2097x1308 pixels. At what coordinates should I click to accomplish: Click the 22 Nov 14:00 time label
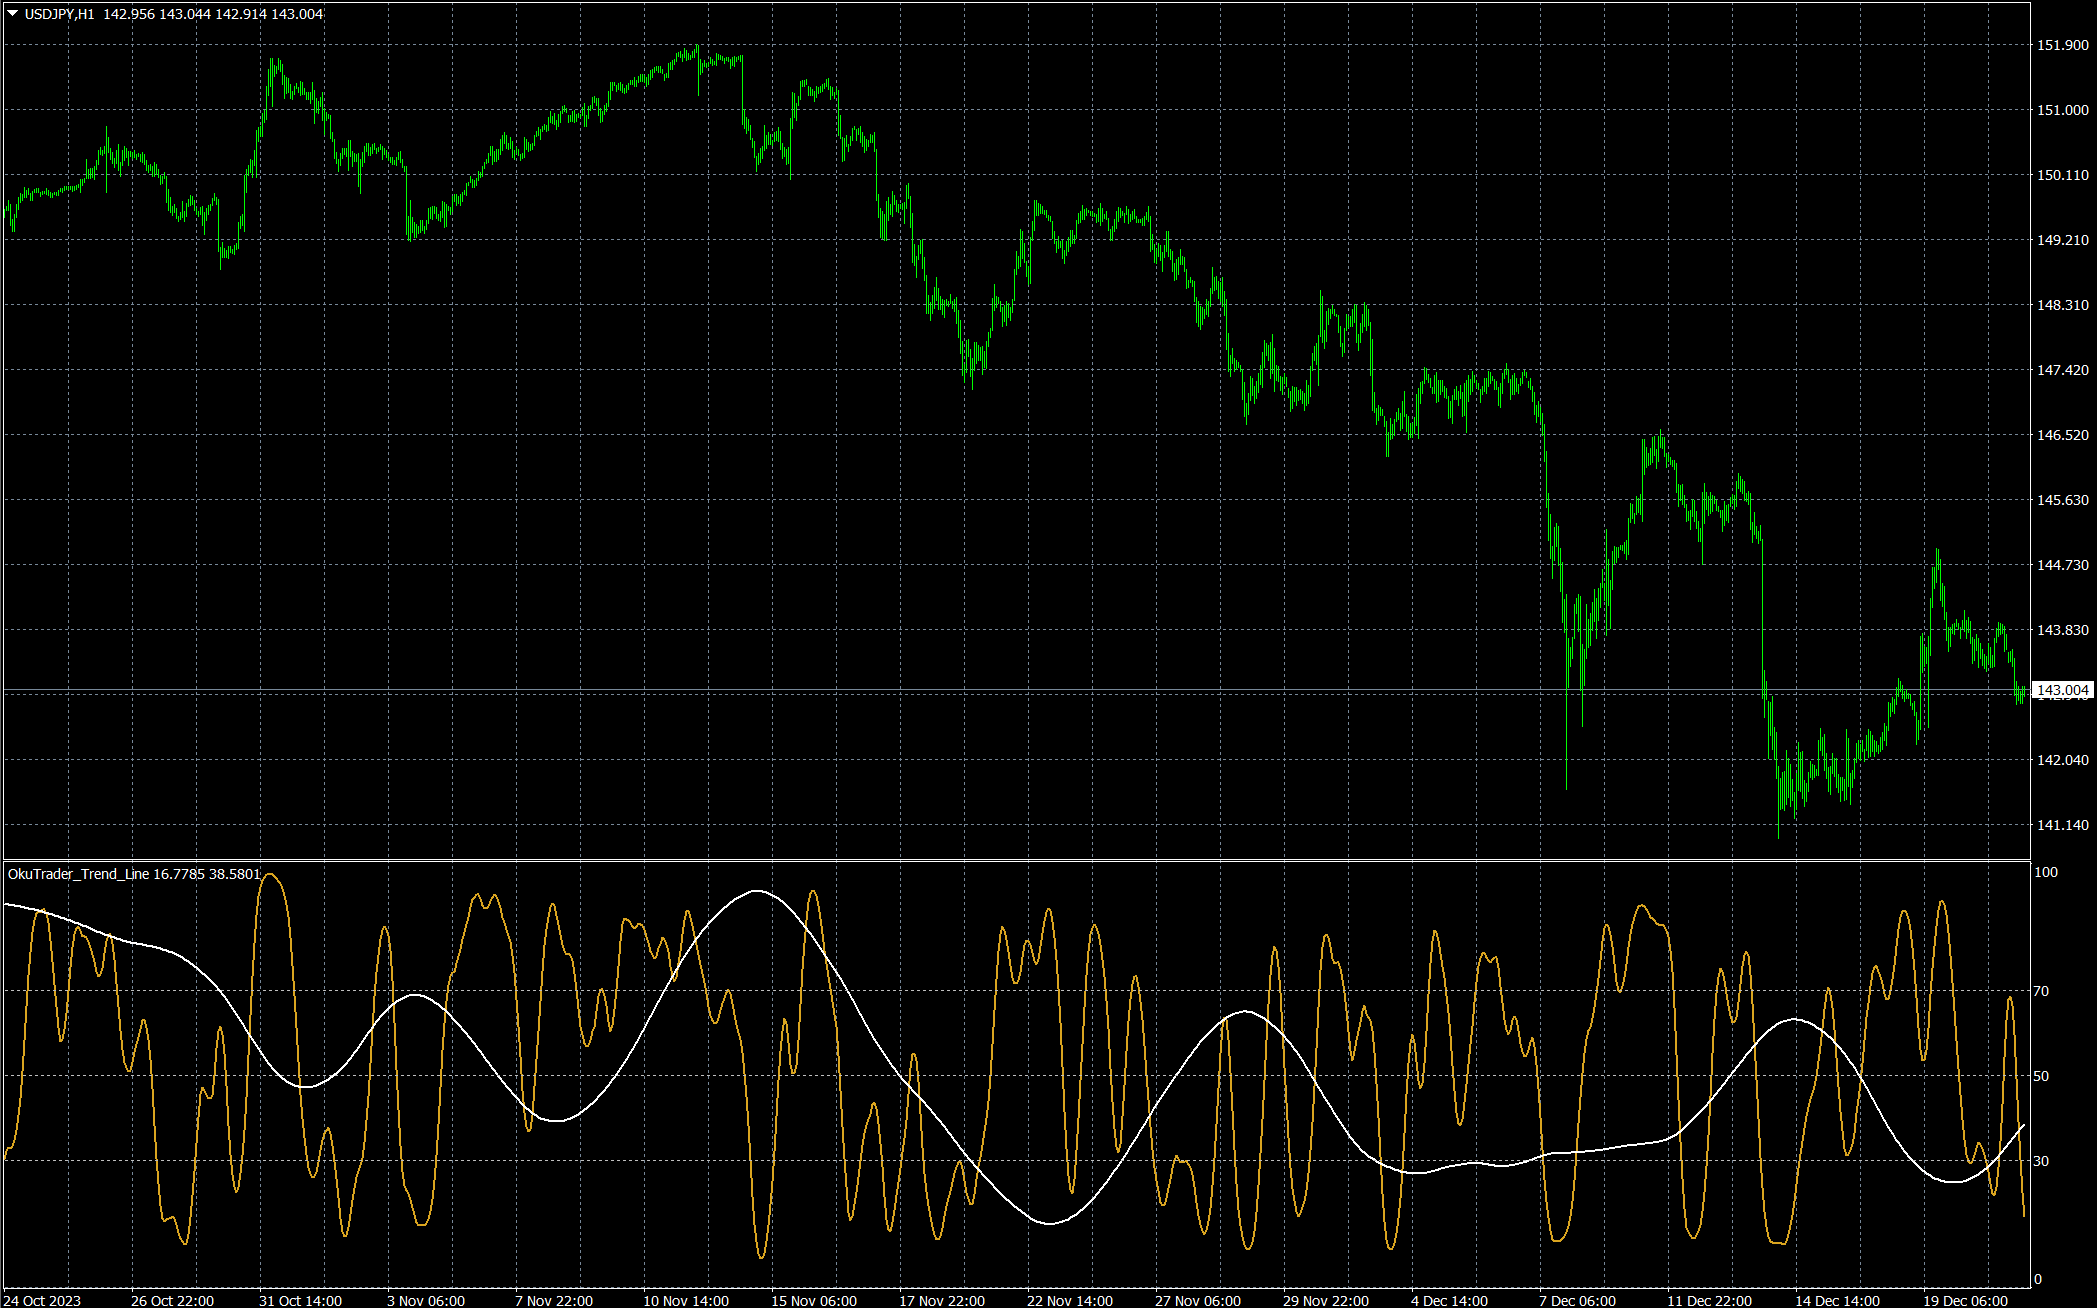pos(1069,1300)
